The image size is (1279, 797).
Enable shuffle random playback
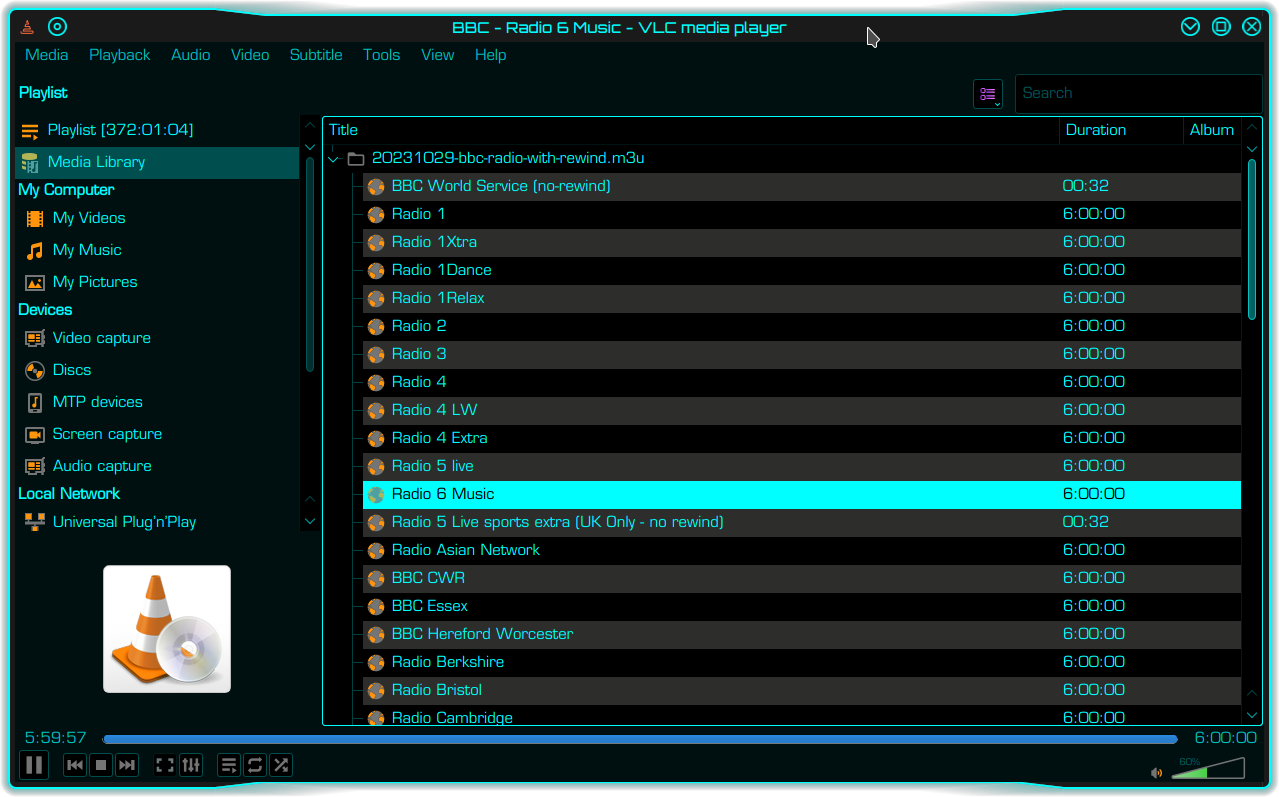281,765
